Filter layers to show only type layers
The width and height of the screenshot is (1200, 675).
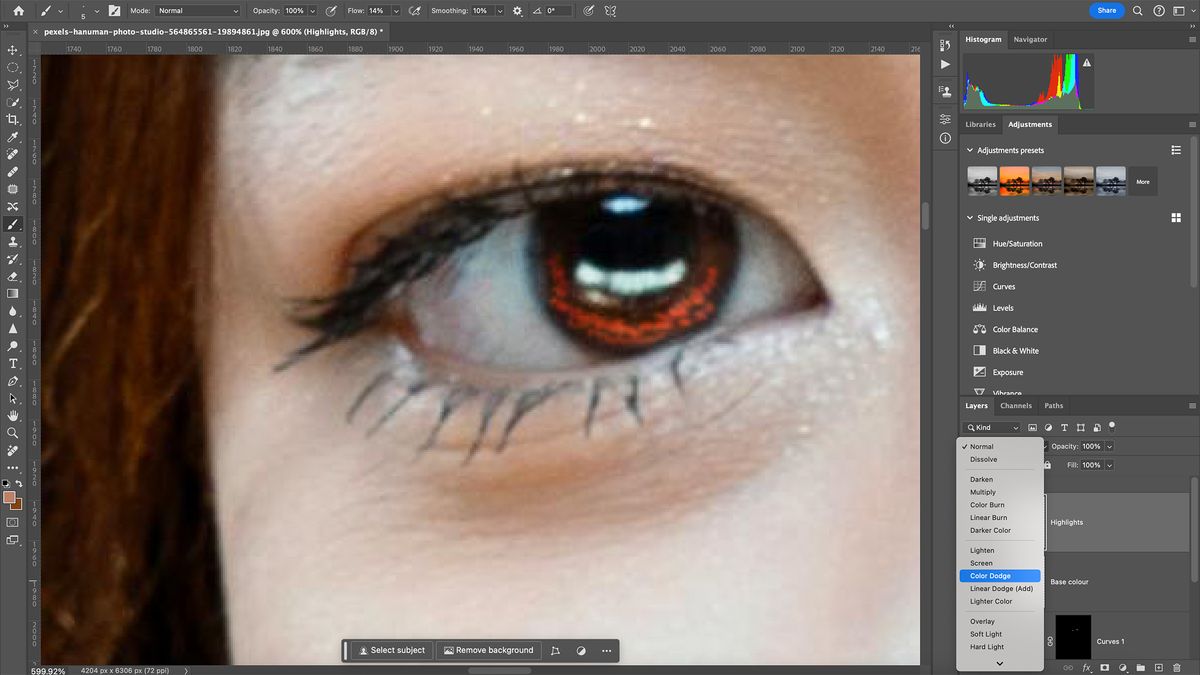pos(1064,427)
